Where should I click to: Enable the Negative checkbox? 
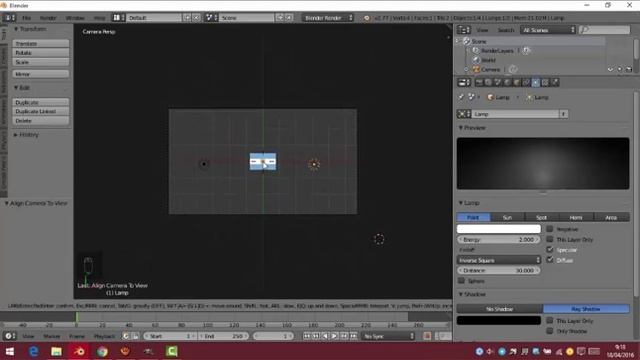click(x=550, y=229)
